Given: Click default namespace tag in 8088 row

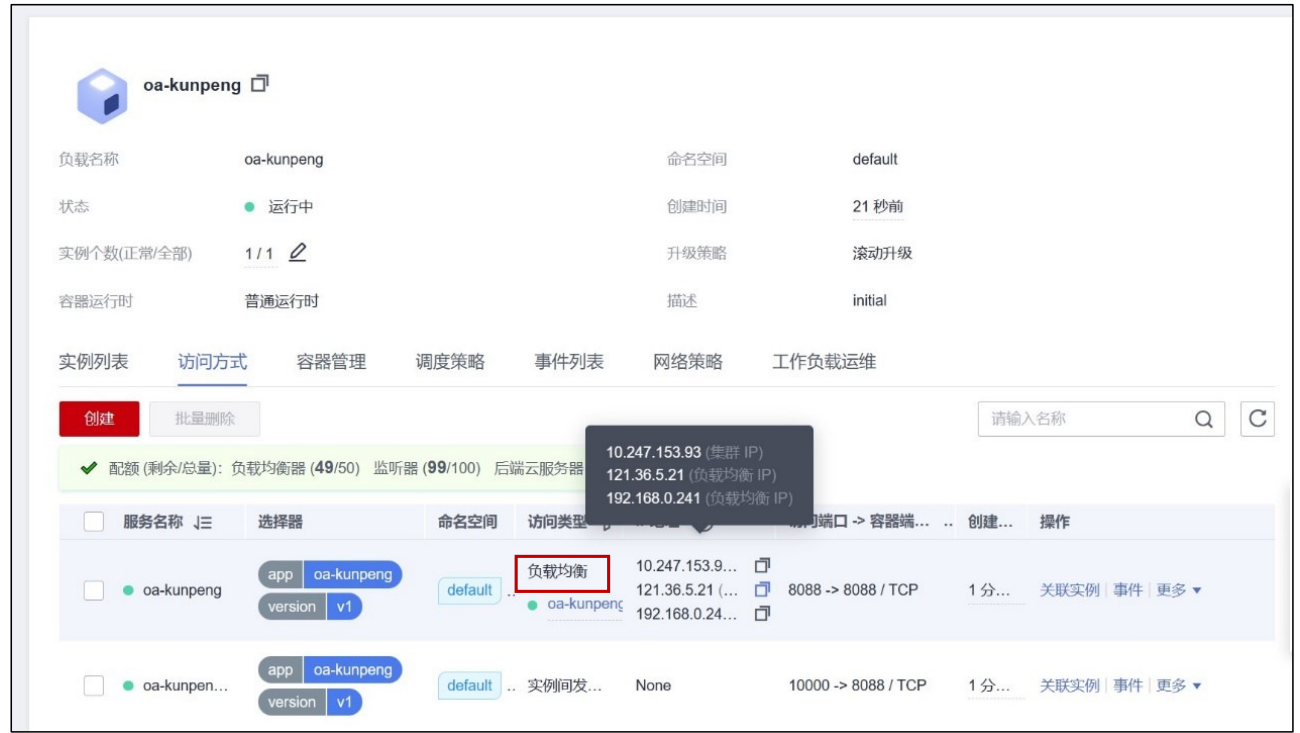Looking at the screenshot, I should [x=469, y=590].
